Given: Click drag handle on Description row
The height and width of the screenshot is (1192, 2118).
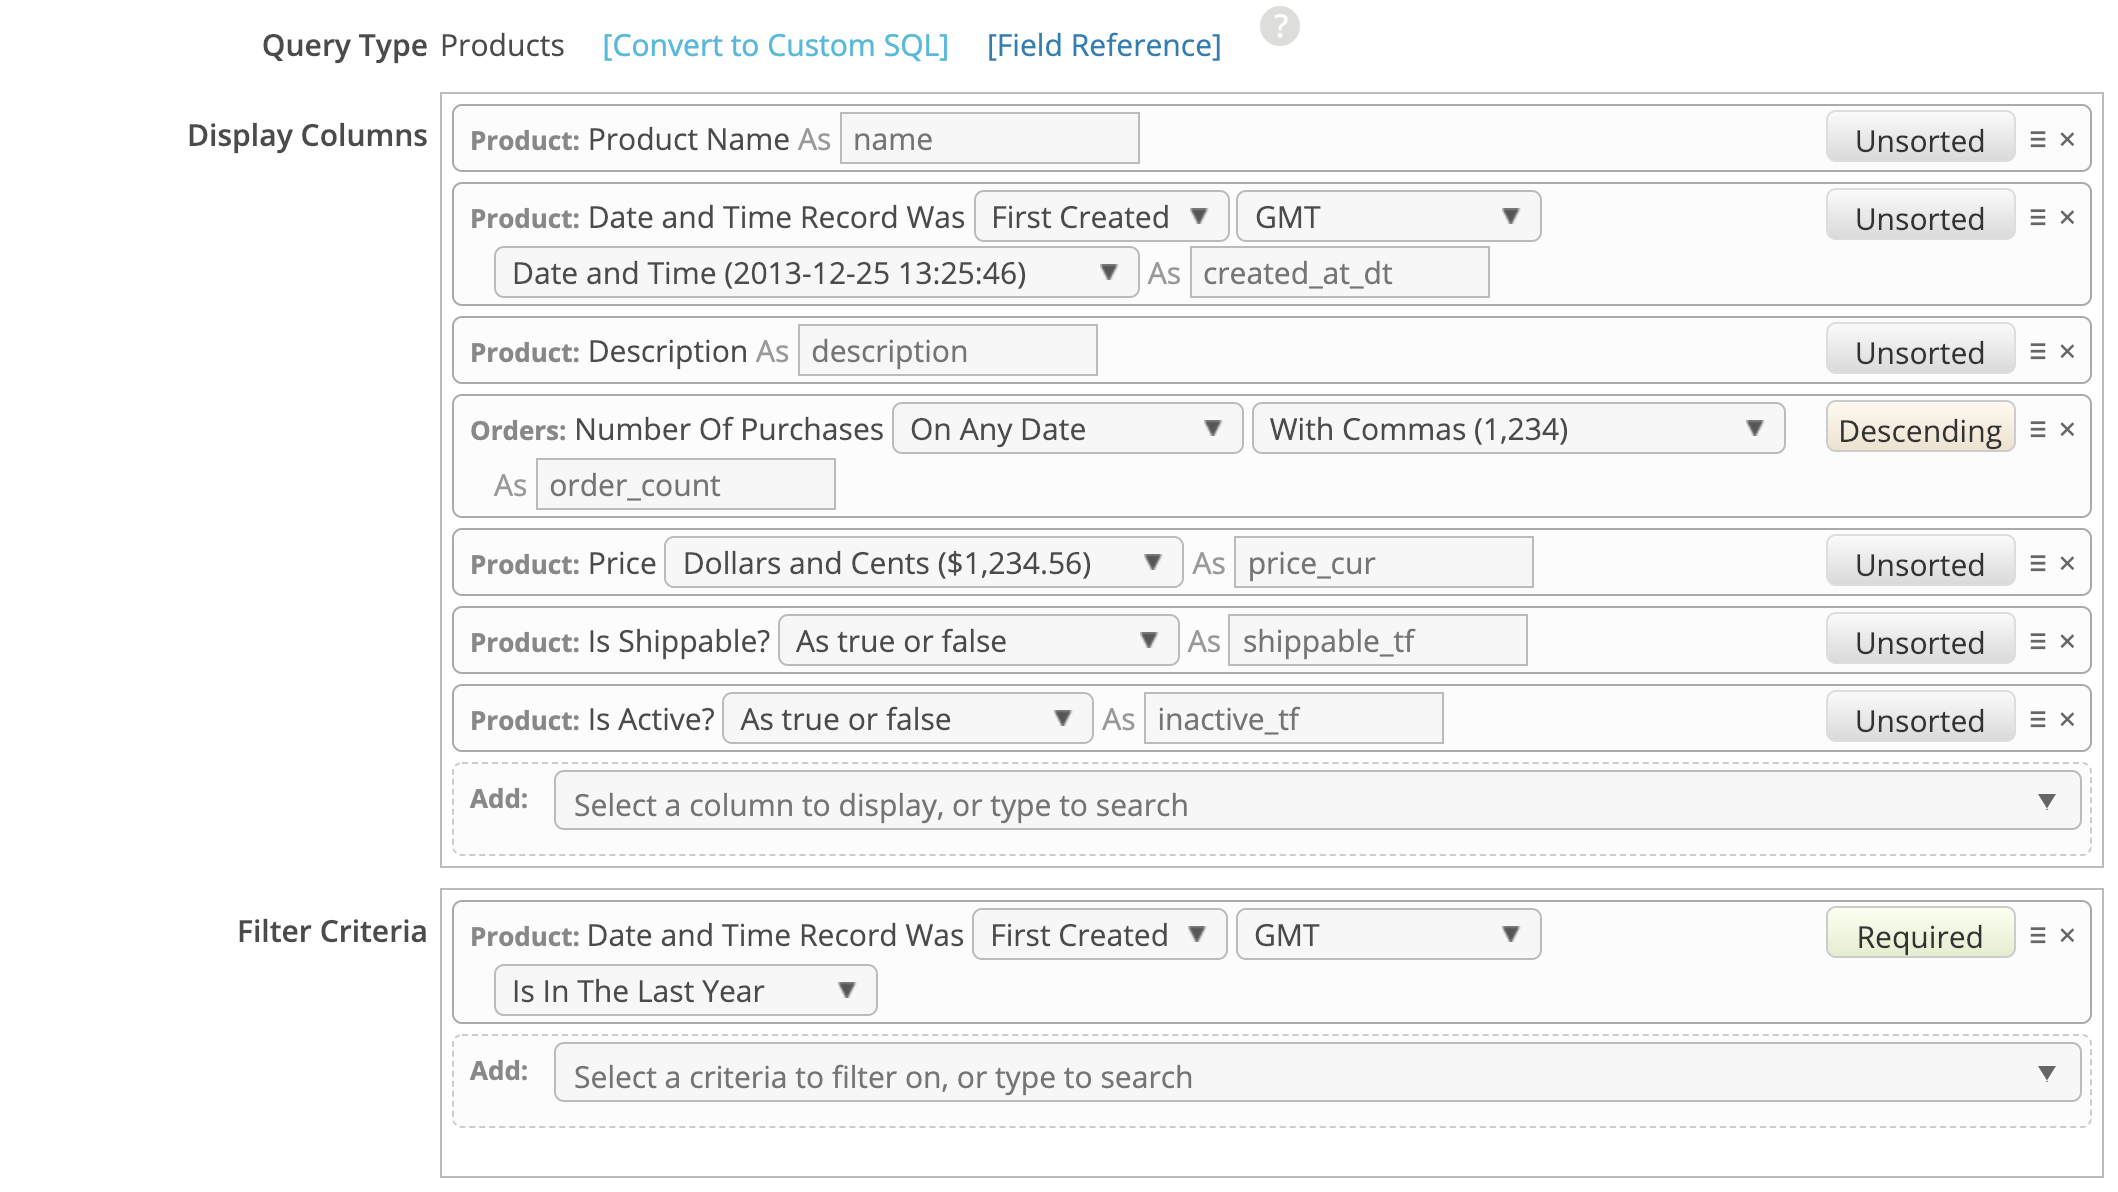Looking at the screenshot, I should [2038, 351].
